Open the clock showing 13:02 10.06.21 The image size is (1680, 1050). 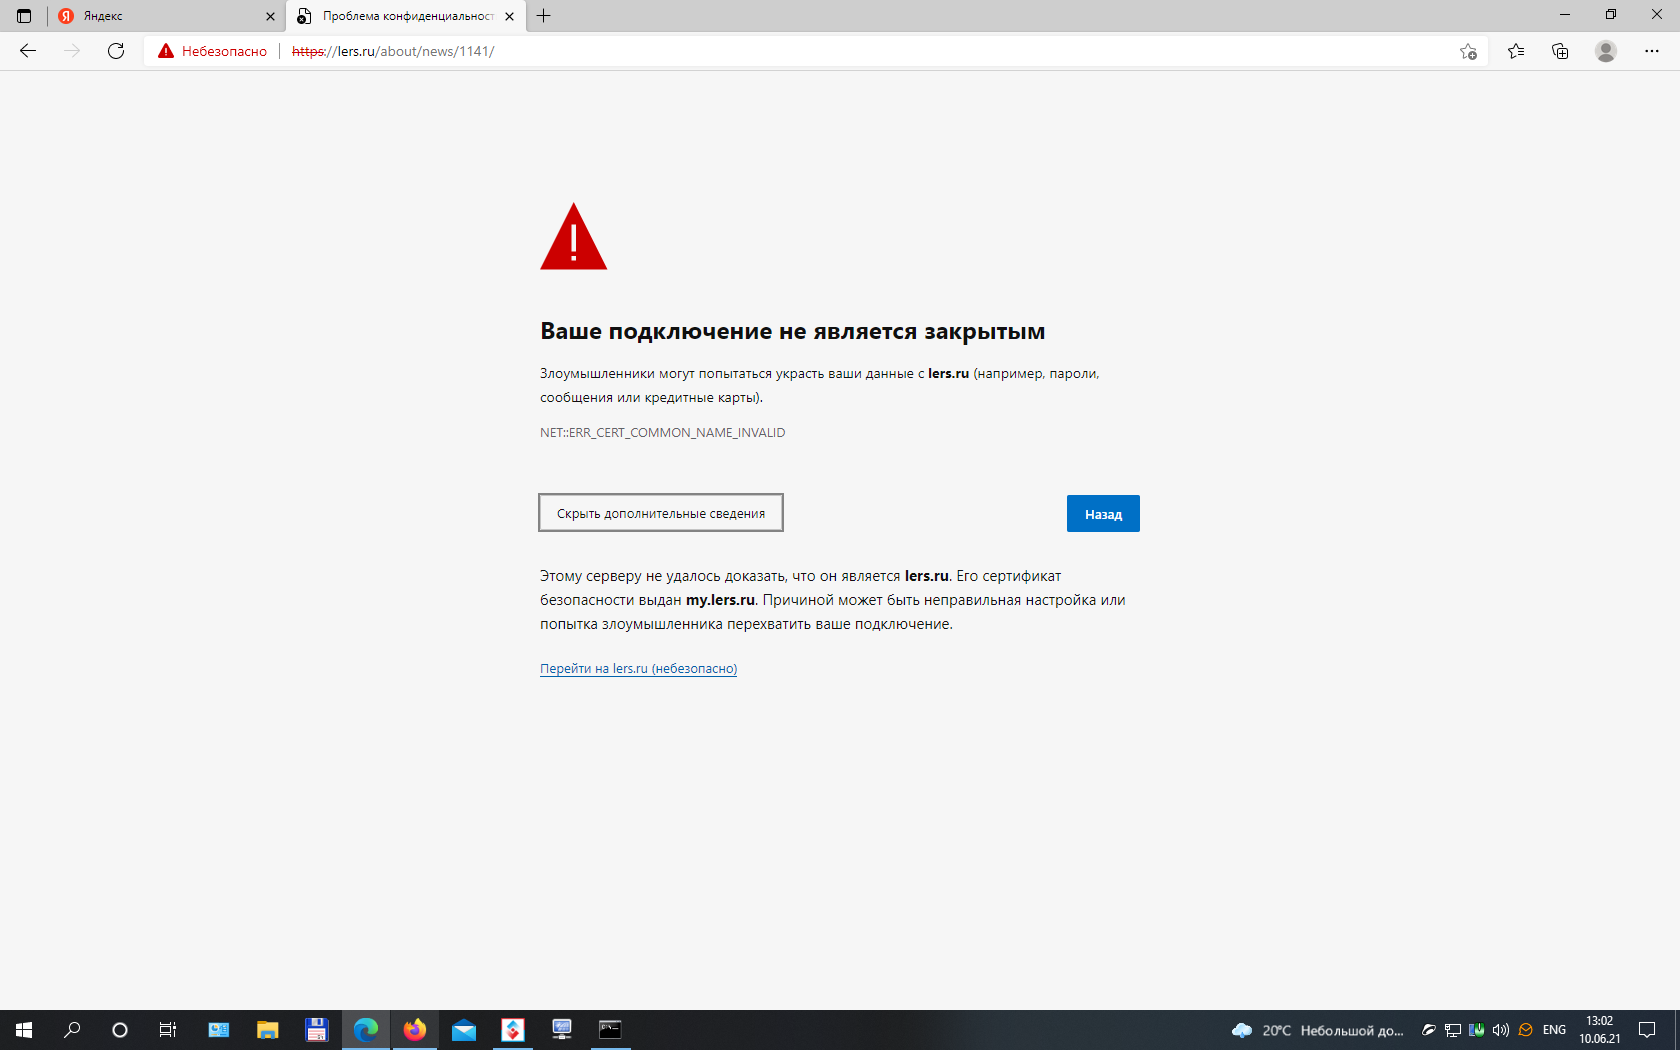(x=1599, y=1030)
